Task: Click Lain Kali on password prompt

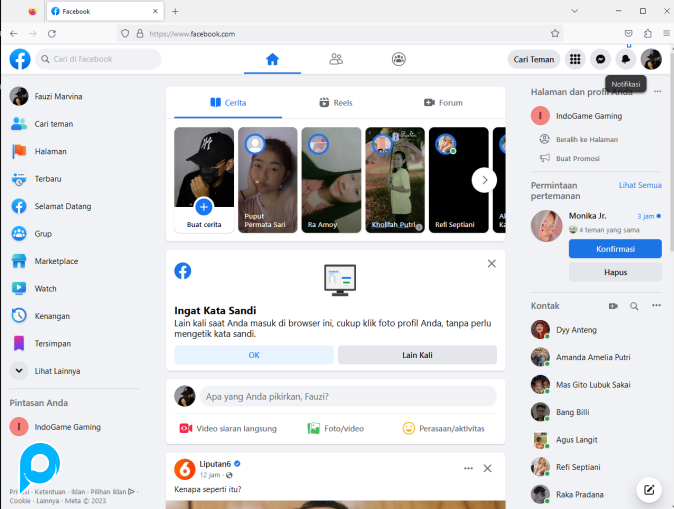Action: 417,355
